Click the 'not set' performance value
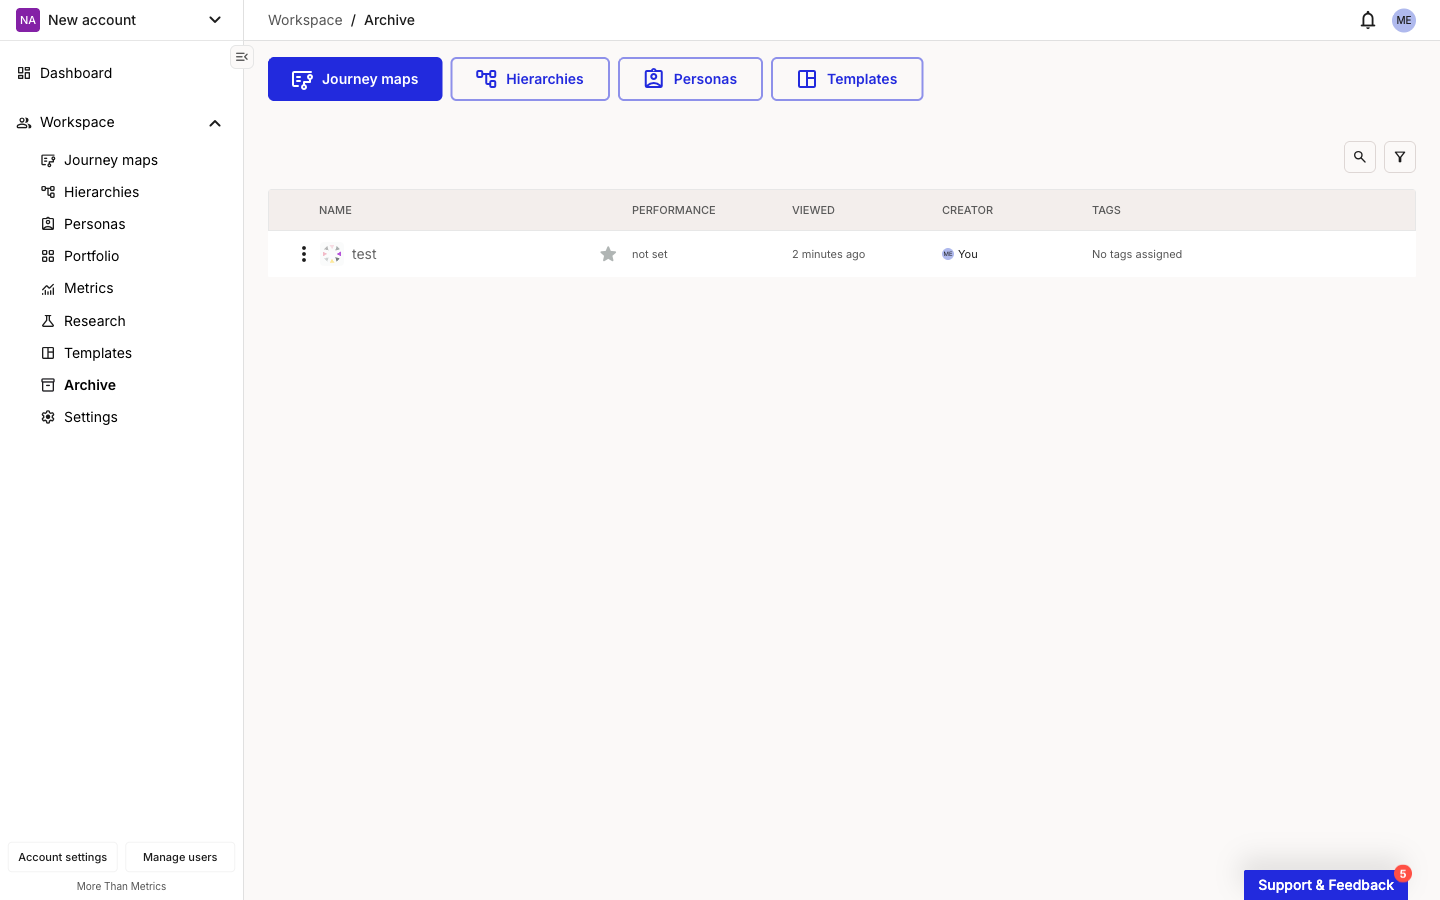Viewport: 1440px width, 900px height. pyautogui.click(x=650, y=254)
